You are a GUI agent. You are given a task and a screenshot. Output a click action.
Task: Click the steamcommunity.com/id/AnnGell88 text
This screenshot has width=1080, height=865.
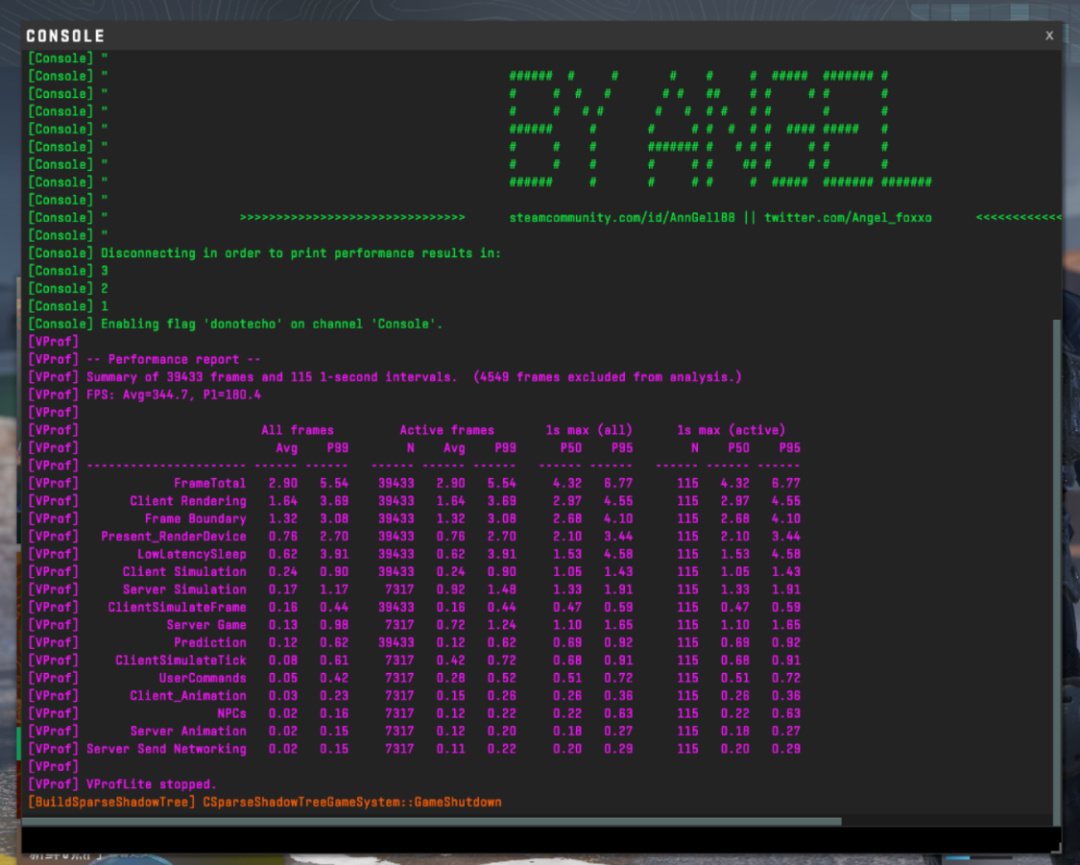[x=622, y=218]
